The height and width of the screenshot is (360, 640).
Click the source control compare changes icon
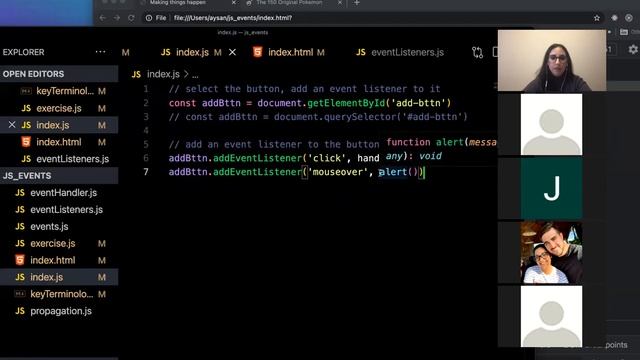coord(477,52)
